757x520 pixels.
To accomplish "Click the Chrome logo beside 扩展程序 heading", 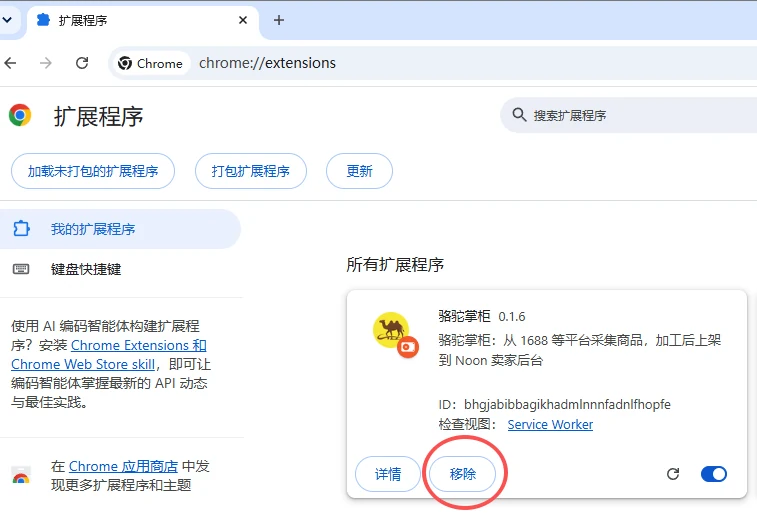I will coord(20,115).
